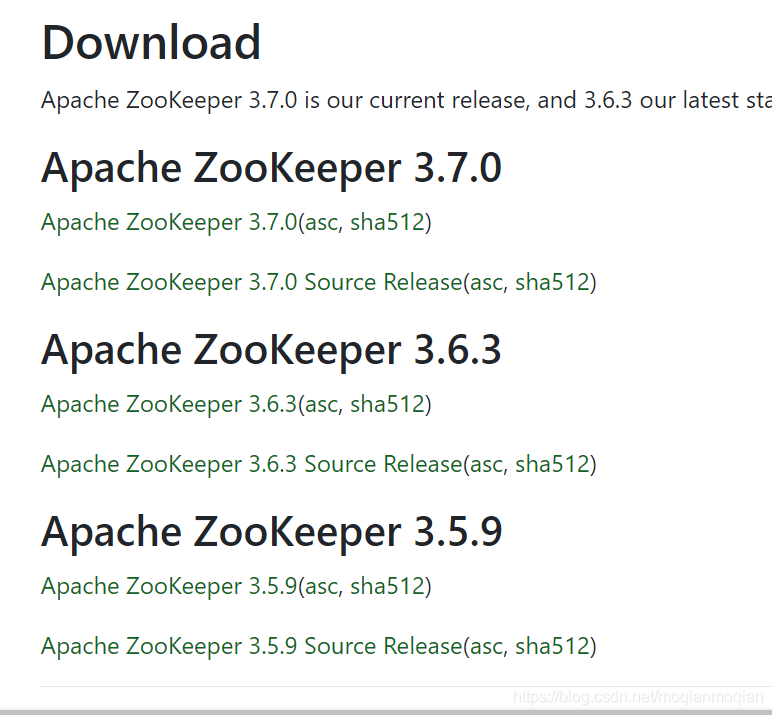
Task: Open the sha512 link for ZooKeeper 3.6.3
Action: point(387,404)
